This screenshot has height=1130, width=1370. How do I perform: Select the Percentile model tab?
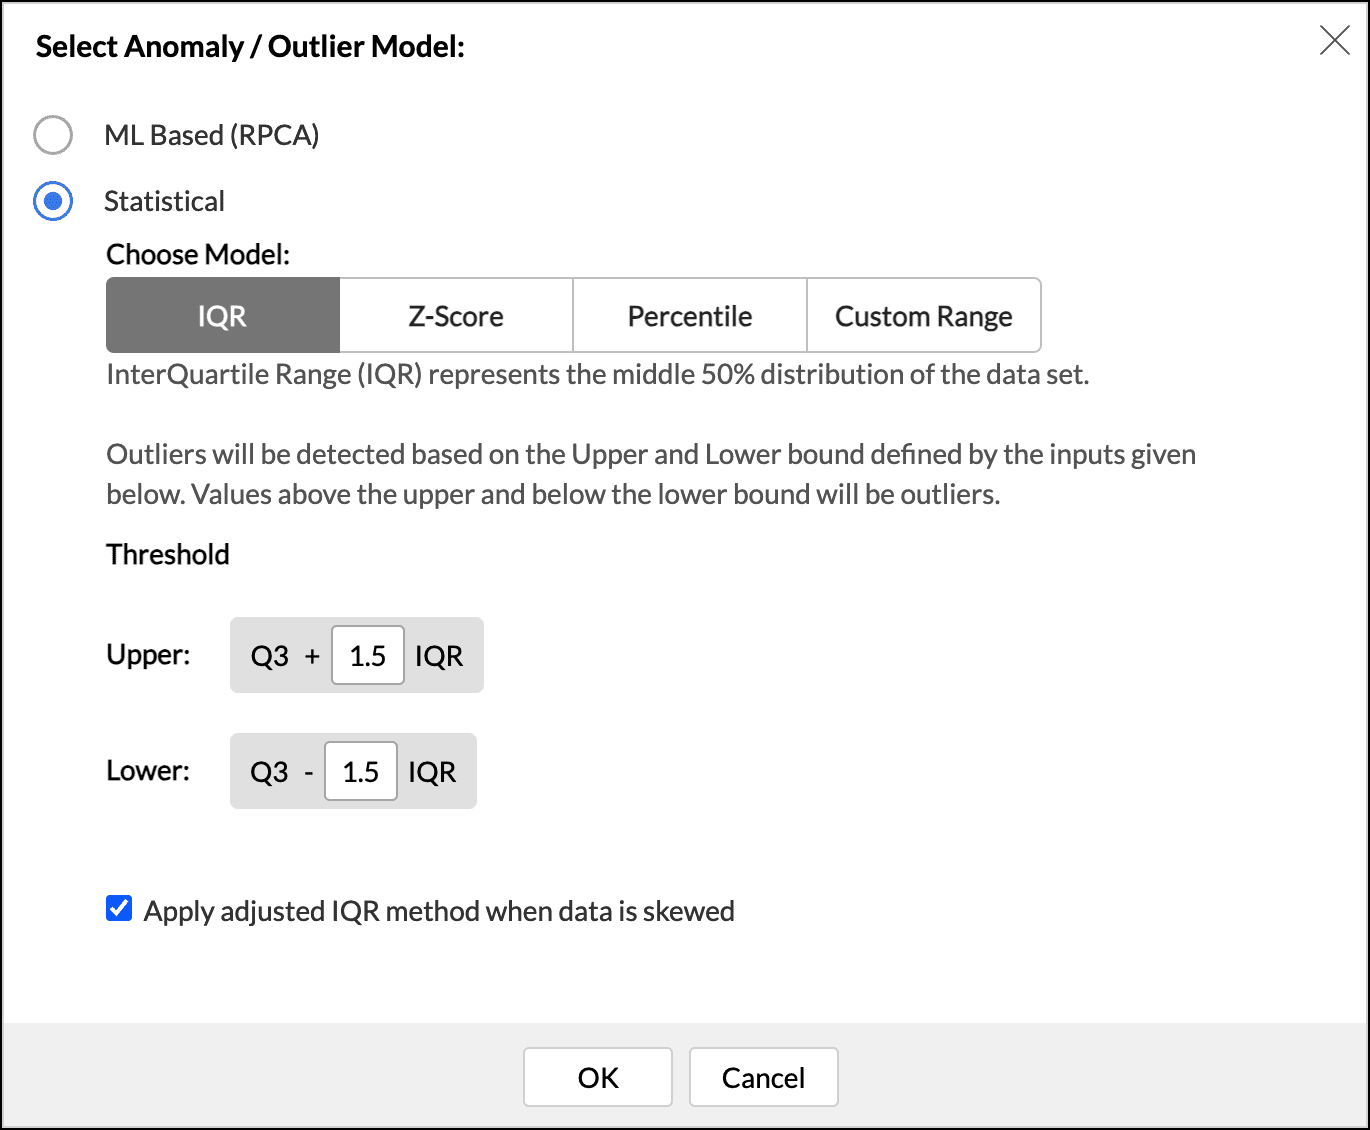690,316
